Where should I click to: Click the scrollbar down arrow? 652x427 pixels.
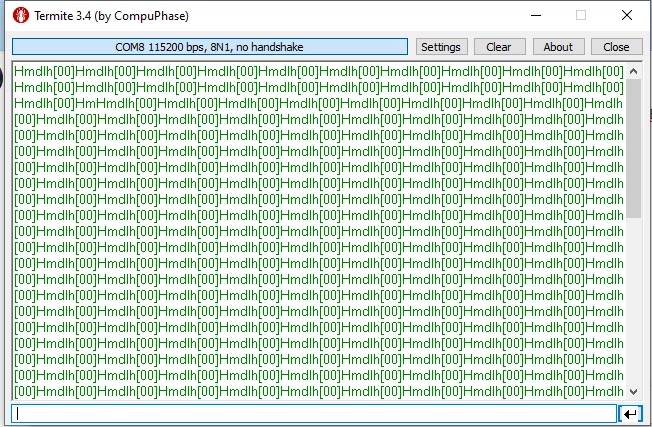pyautogui.click(x=634, y=391)
